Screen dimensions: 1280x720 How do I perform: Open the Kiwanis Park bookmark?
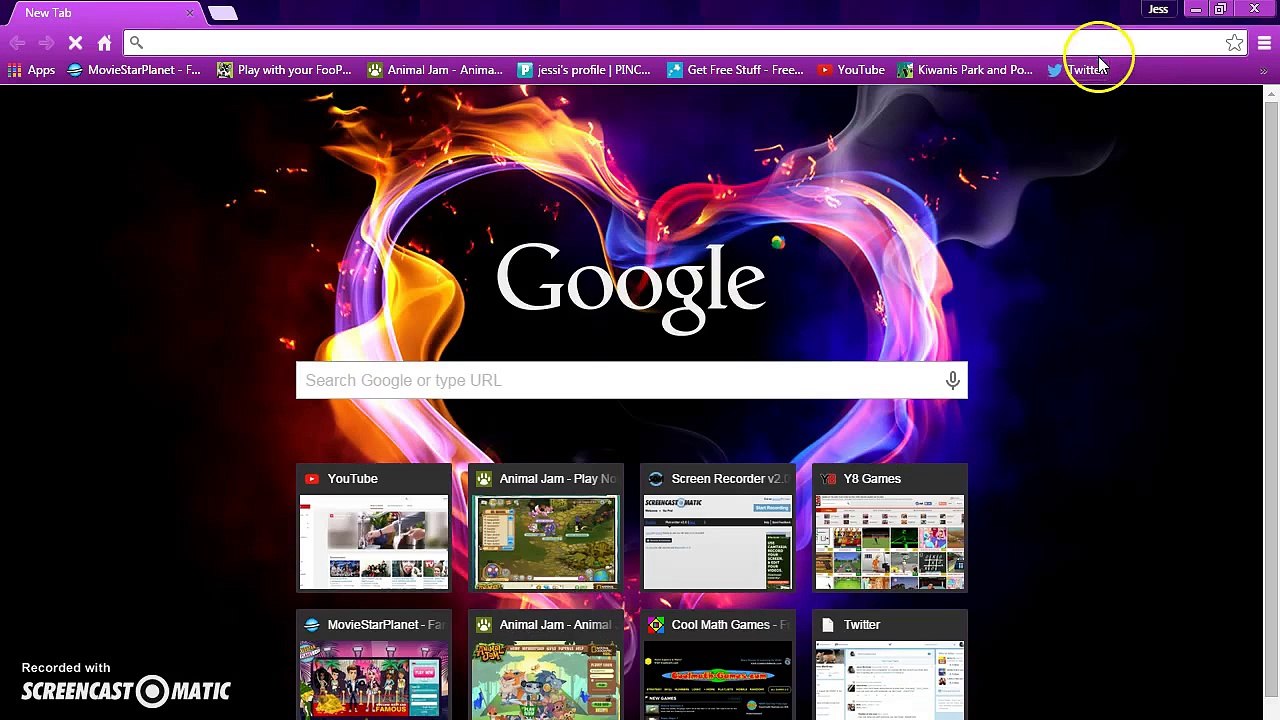point(965,70)
